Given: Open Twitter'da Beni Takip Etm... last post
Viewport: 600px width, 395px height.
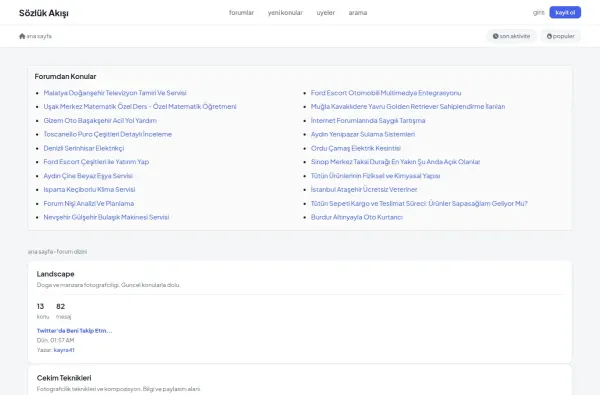Looking at the screenshot, I should tap(75, 330).
